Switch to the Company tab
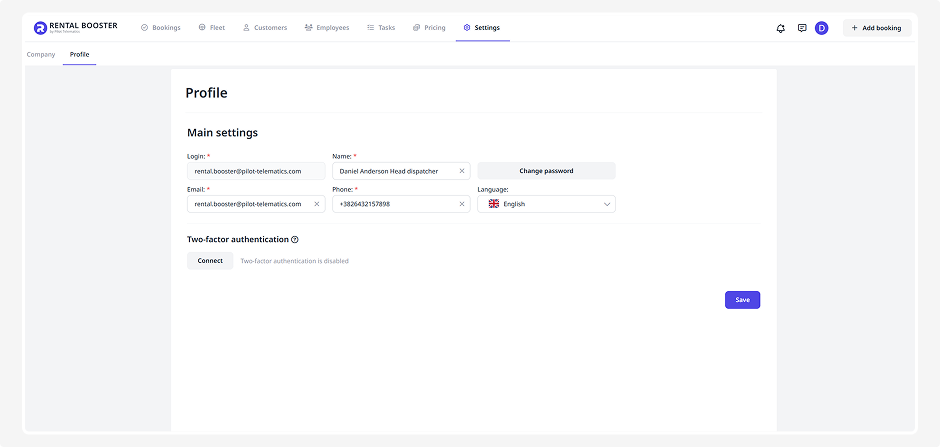Screen dimensions: 940x447 coord(41,54)
